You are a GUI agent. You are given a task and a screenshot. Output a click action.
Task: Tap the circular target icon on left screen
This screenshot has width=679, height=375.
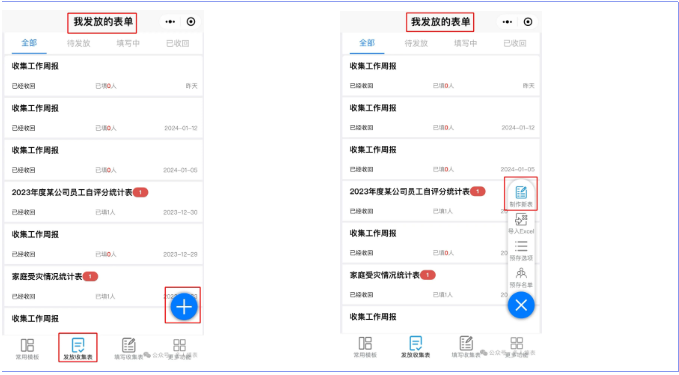coord(191,22)
